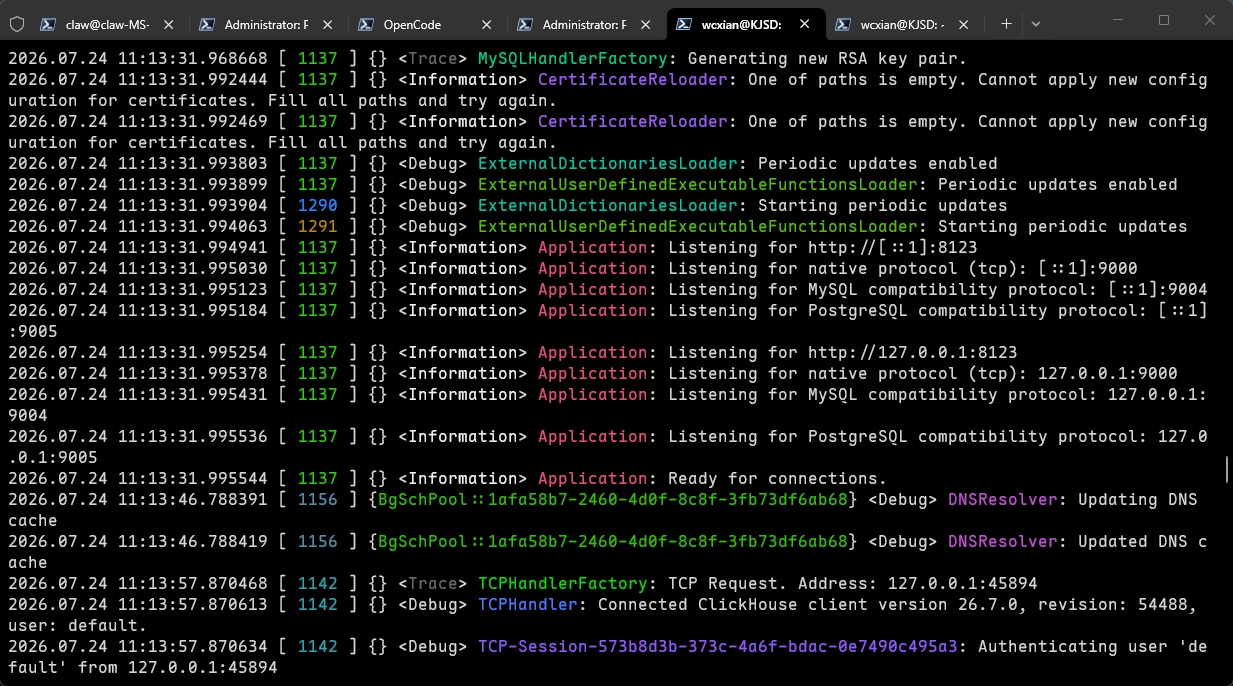The image size is (1233, 686).
Task: Click the native protocol address "127.0.0.1:9000"
Action: click(x=1107, y=374)
